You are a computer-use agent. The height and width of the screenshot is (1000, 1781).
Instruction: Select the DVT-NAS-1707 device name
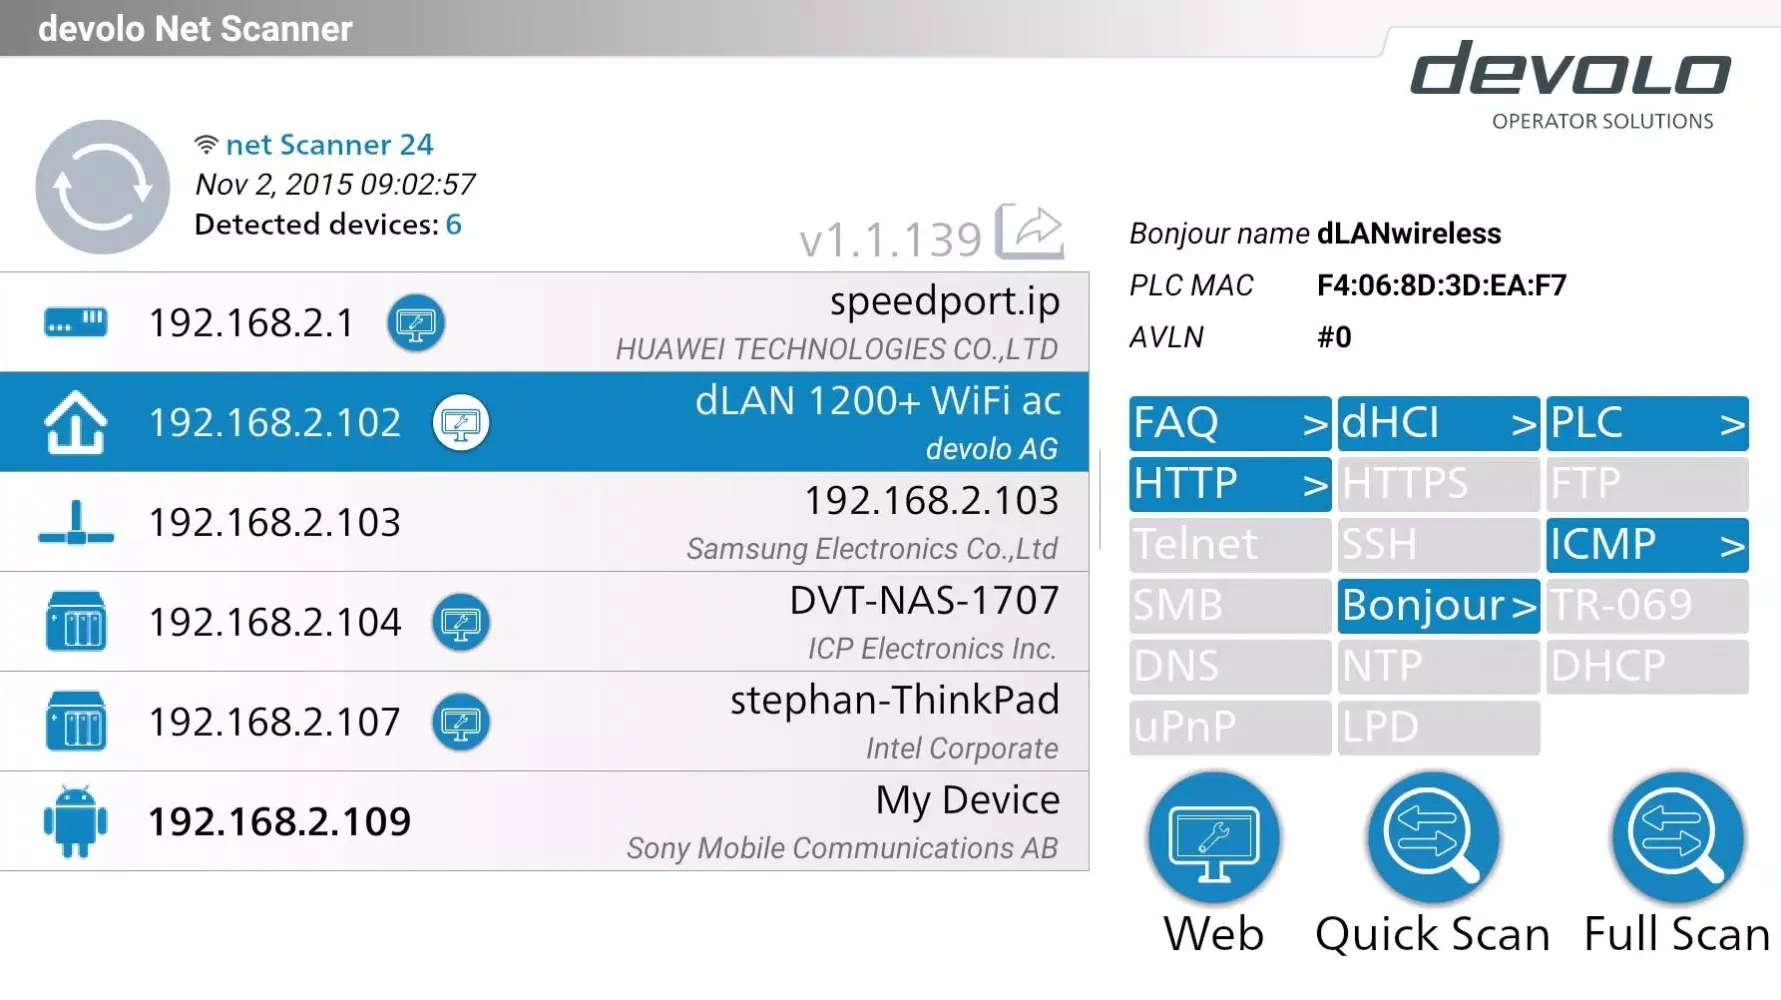coord(924,600)
